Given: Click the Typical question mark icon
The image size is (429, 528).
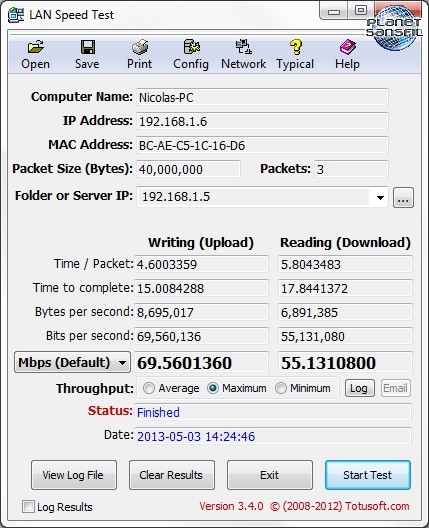Looking at the screenshot, I should (x=295, y=47).
